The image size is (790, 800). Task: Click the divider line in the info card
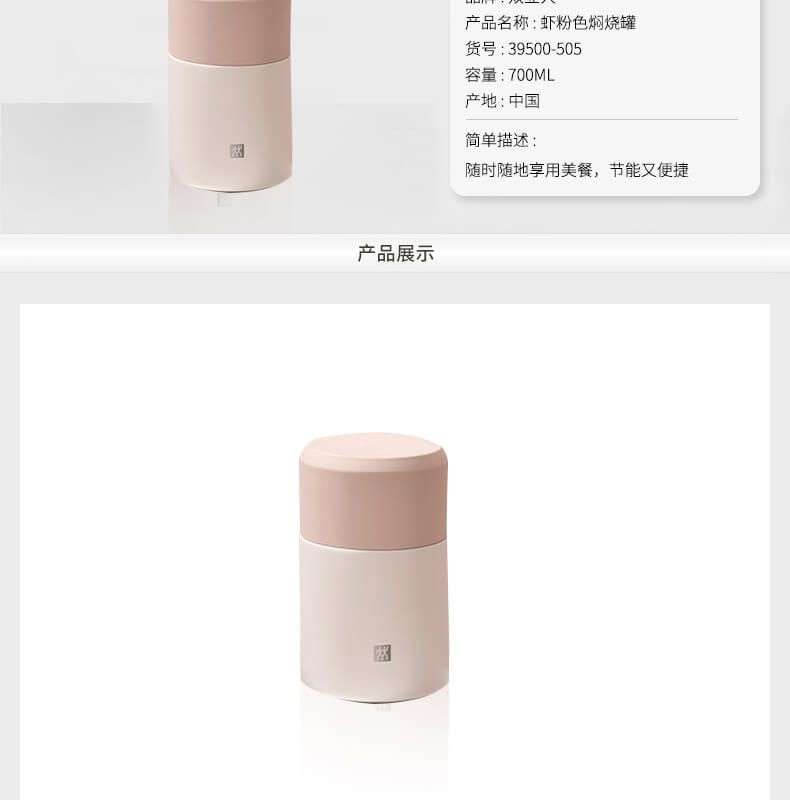[601, 119]
